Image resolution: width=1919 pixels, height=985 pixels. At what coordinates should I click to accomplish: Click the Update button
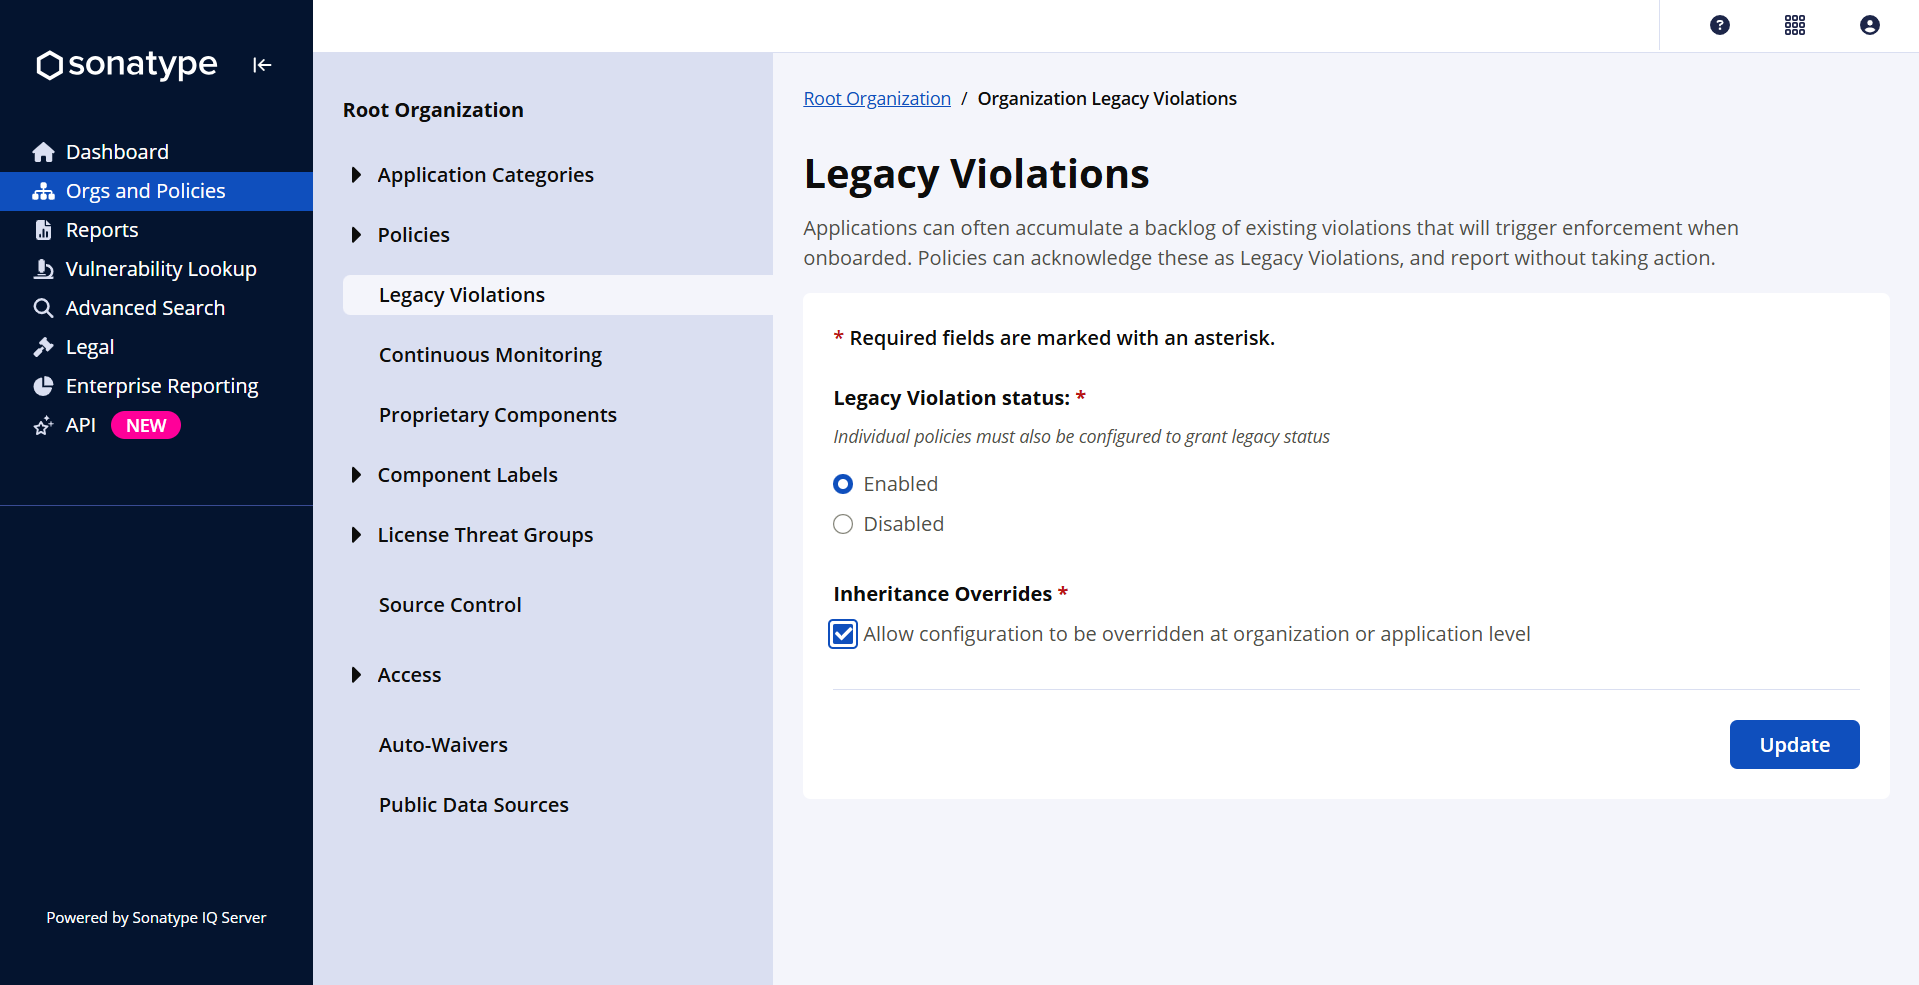[1794, 745]
